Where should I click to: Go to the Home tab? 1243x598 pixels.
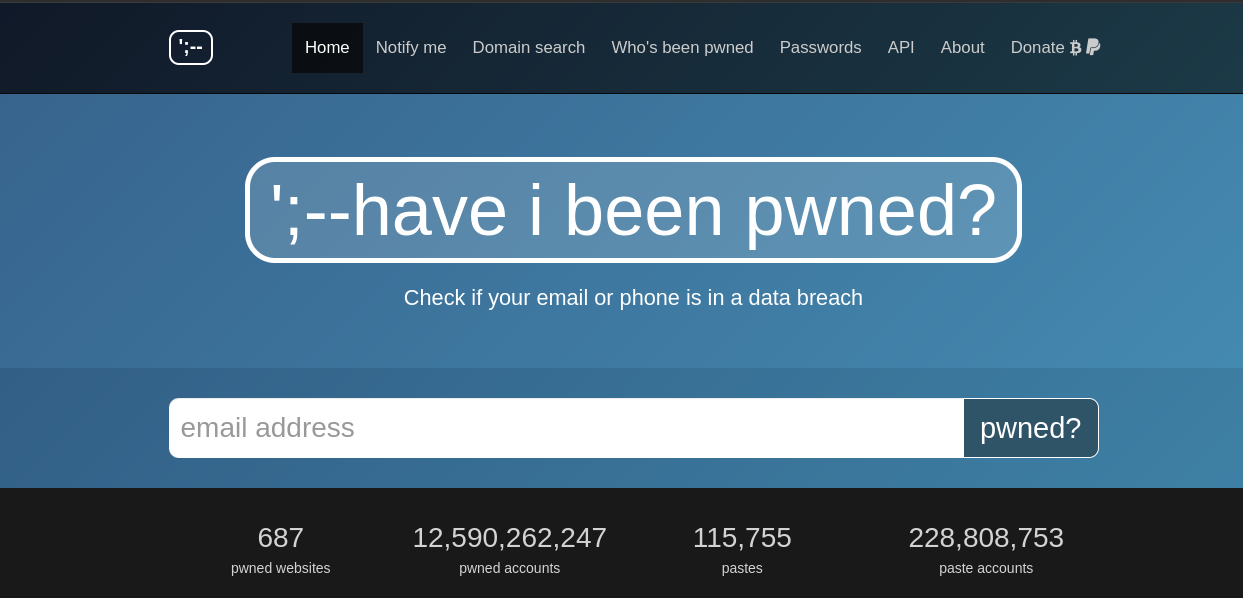pyautogui.click(x=327, y=48)
